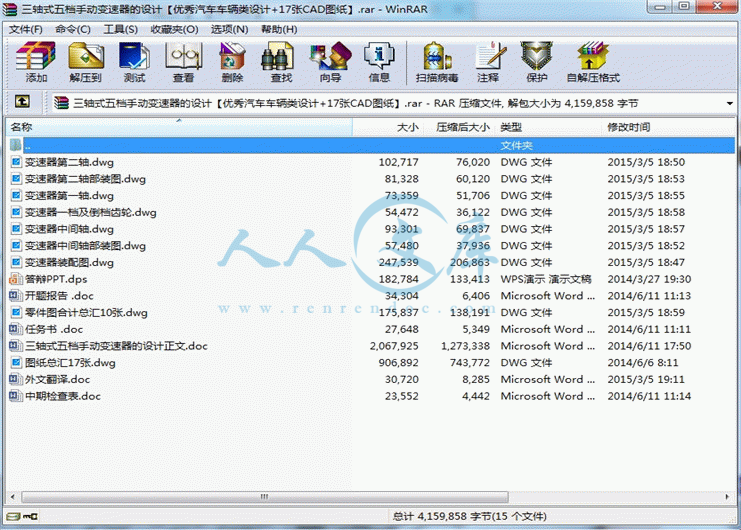Open the address bar dropdown arrow
Screen dimensions: 741x530
point(730,103)
